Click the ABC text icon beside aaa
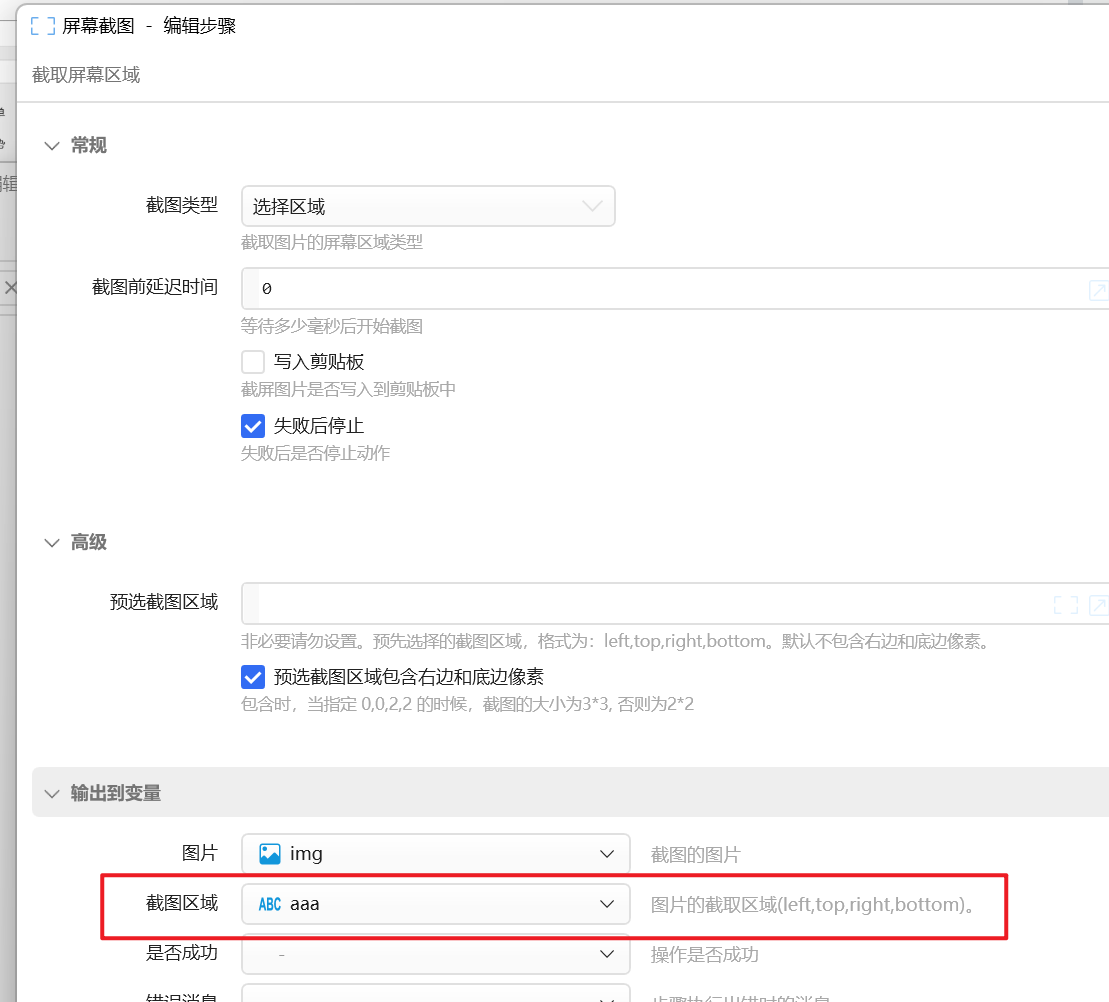 [269, 904]
